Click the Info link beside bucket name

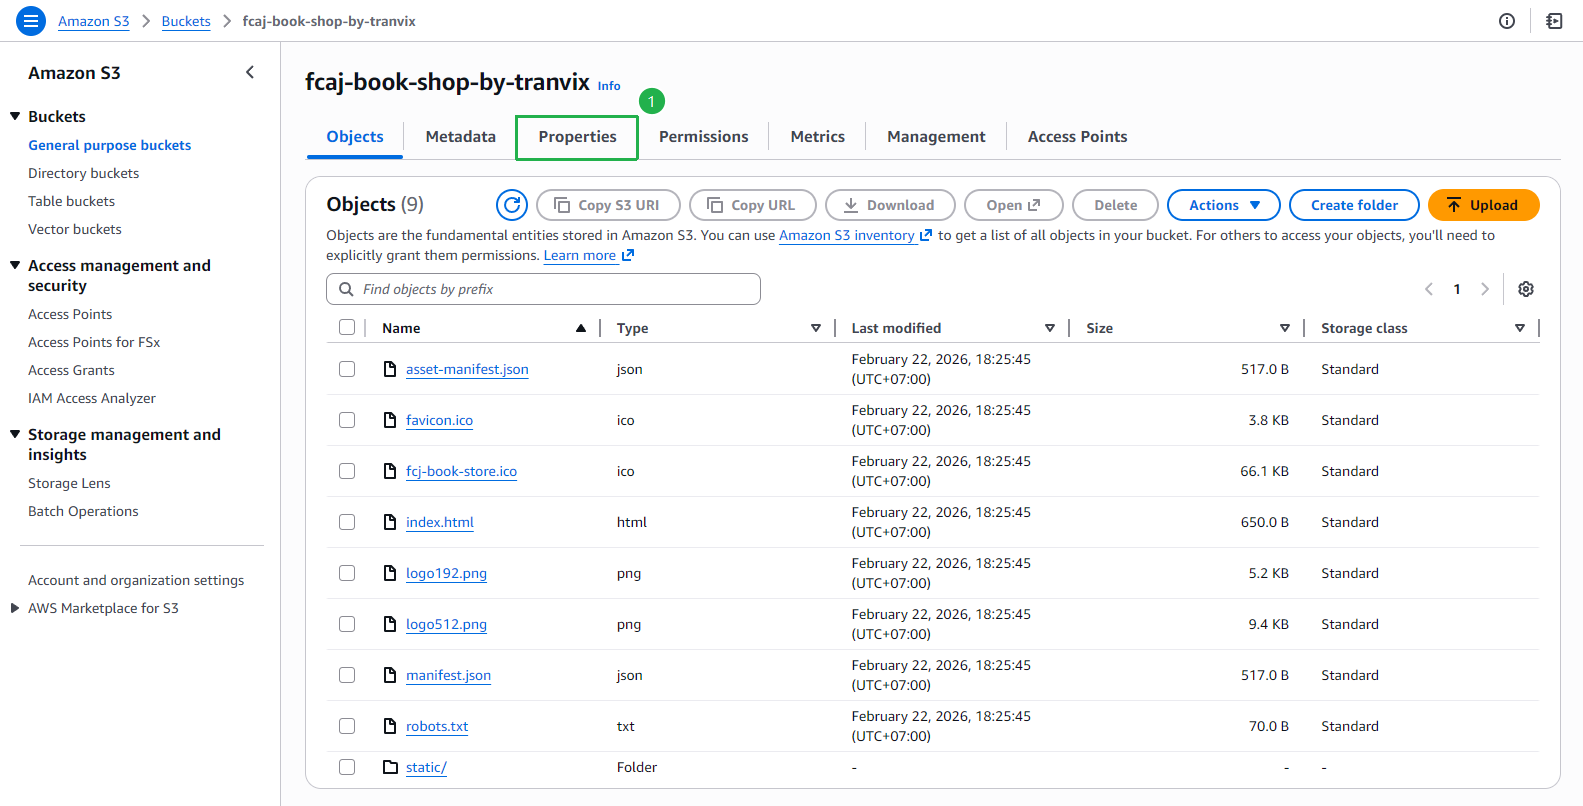point(609,86)
